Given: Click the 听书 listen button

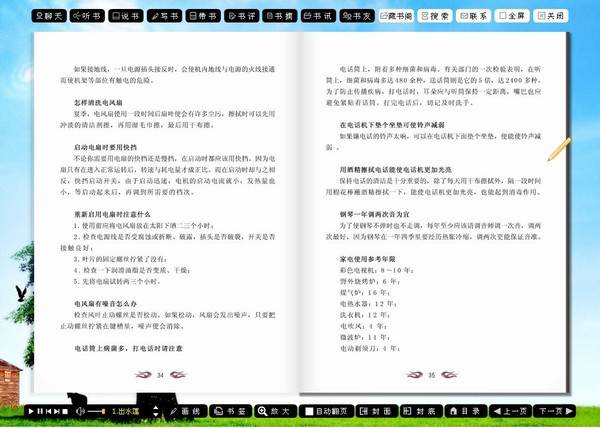Looking at the screenshot, I should pyautogui.click(x=87, y=16).
